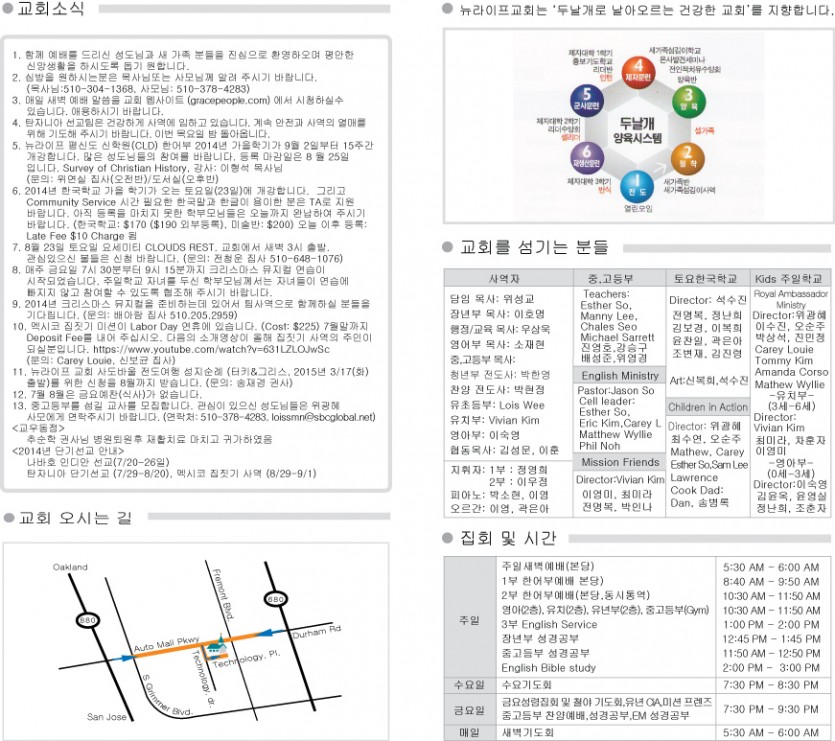Open the youtube.com/watch video URL
Viewport: 835px width, 741px height.
point(211,349)
